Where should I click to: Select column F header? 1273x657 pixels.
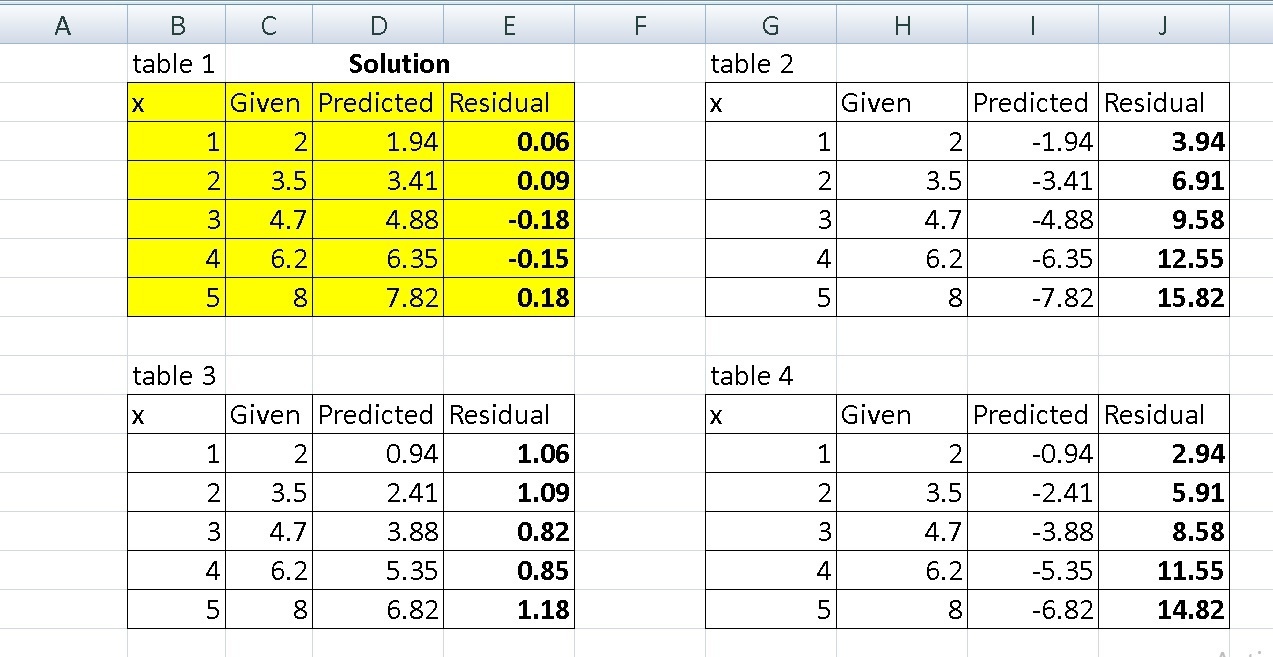pos(640,27)
